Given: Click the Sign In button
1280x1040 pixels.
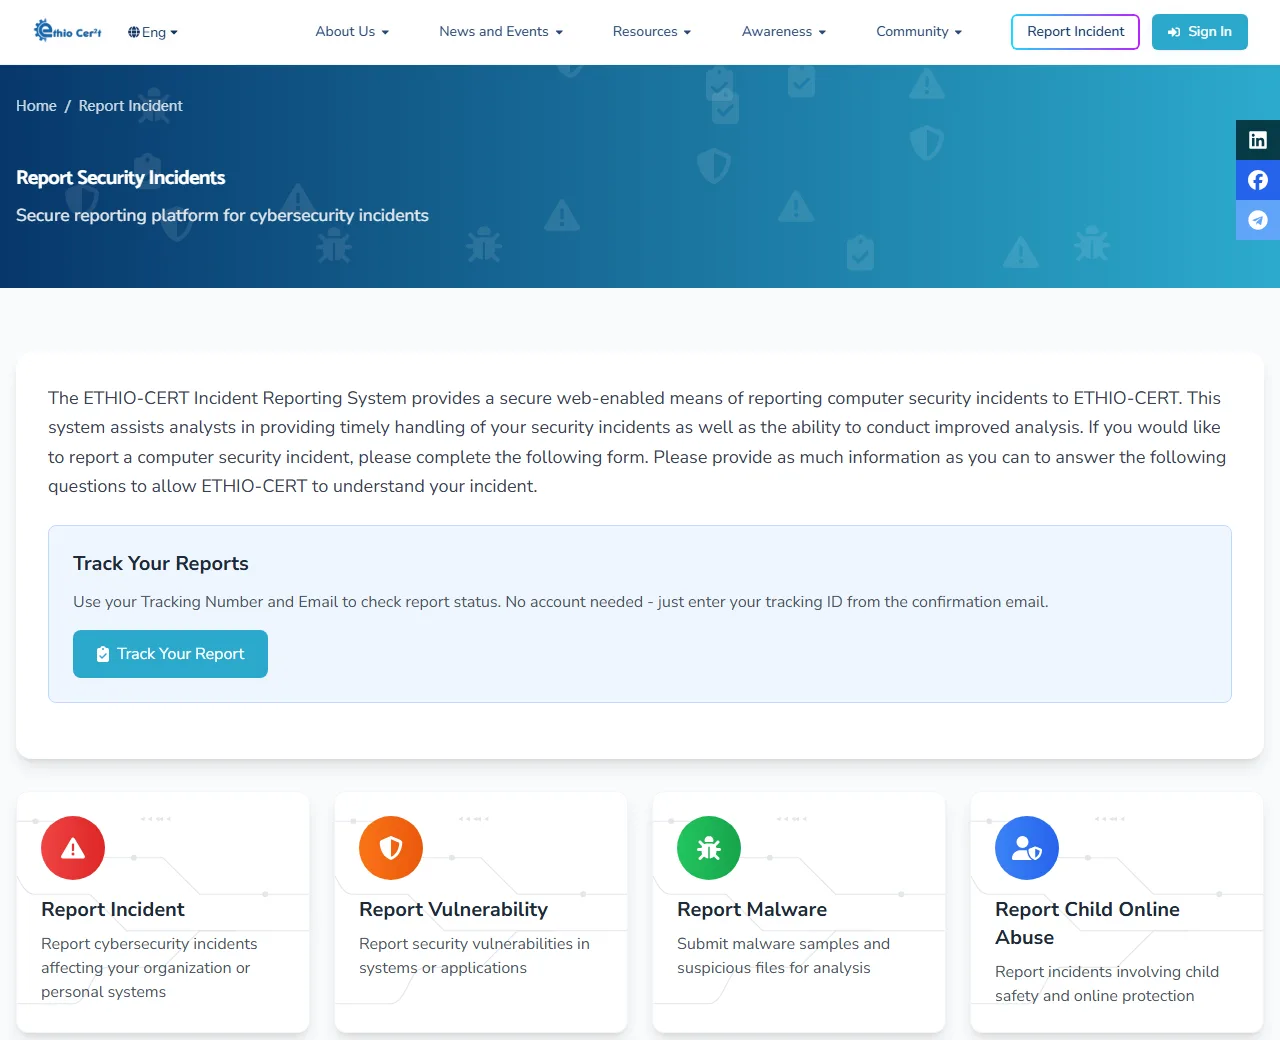Looking at the screenshot, I should pos(1200,32).
